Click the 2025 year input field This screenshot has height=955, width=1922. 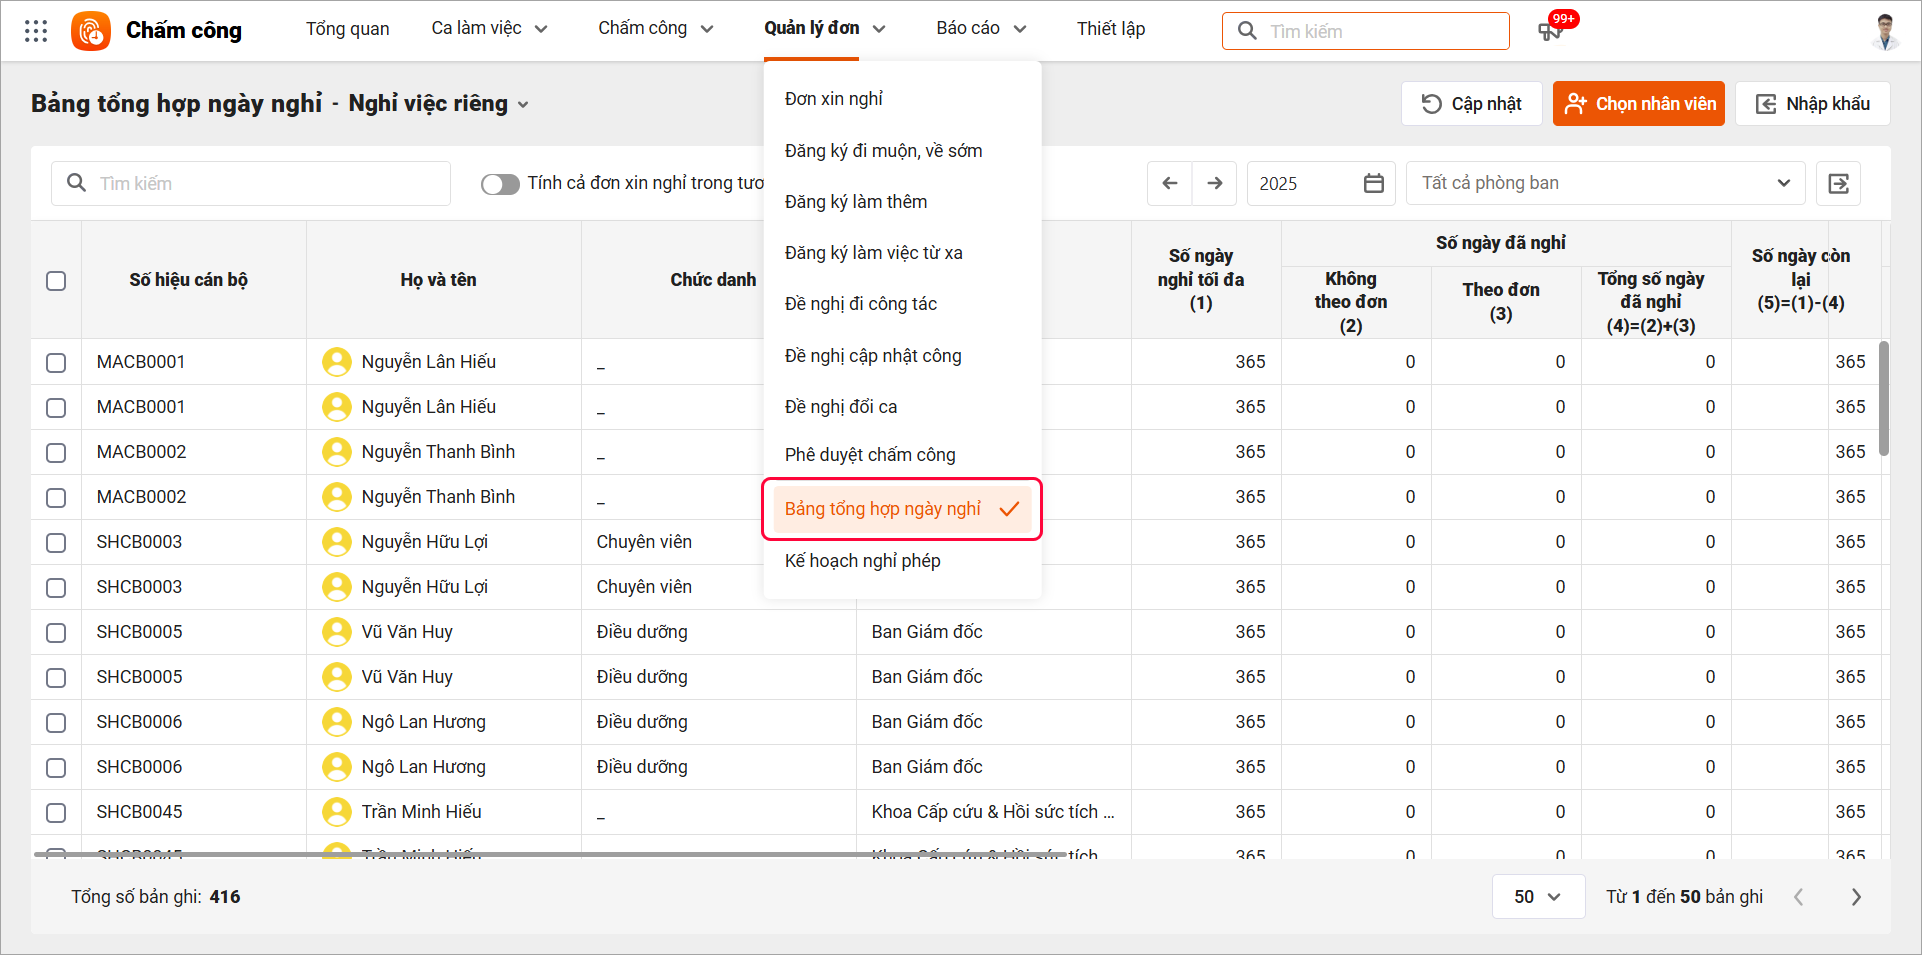pos(1321,183)
